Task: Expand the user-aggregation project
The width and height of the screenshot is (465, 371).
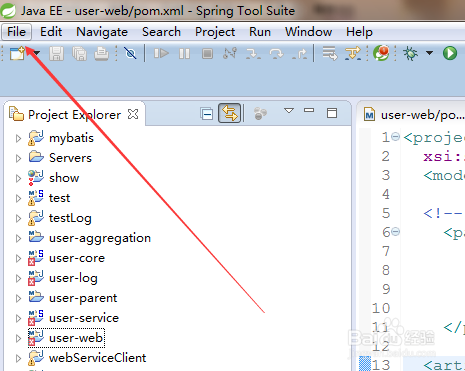Action: tap(18, 238)
